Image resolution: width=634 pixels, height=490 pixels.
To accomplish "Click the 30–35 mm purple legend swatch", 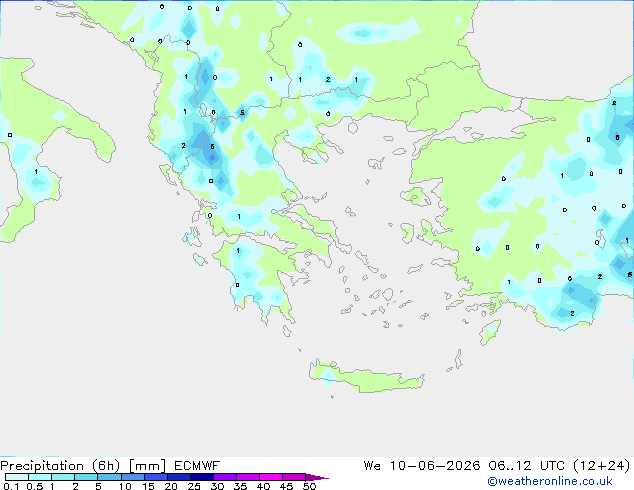I will tap(225, 477).
